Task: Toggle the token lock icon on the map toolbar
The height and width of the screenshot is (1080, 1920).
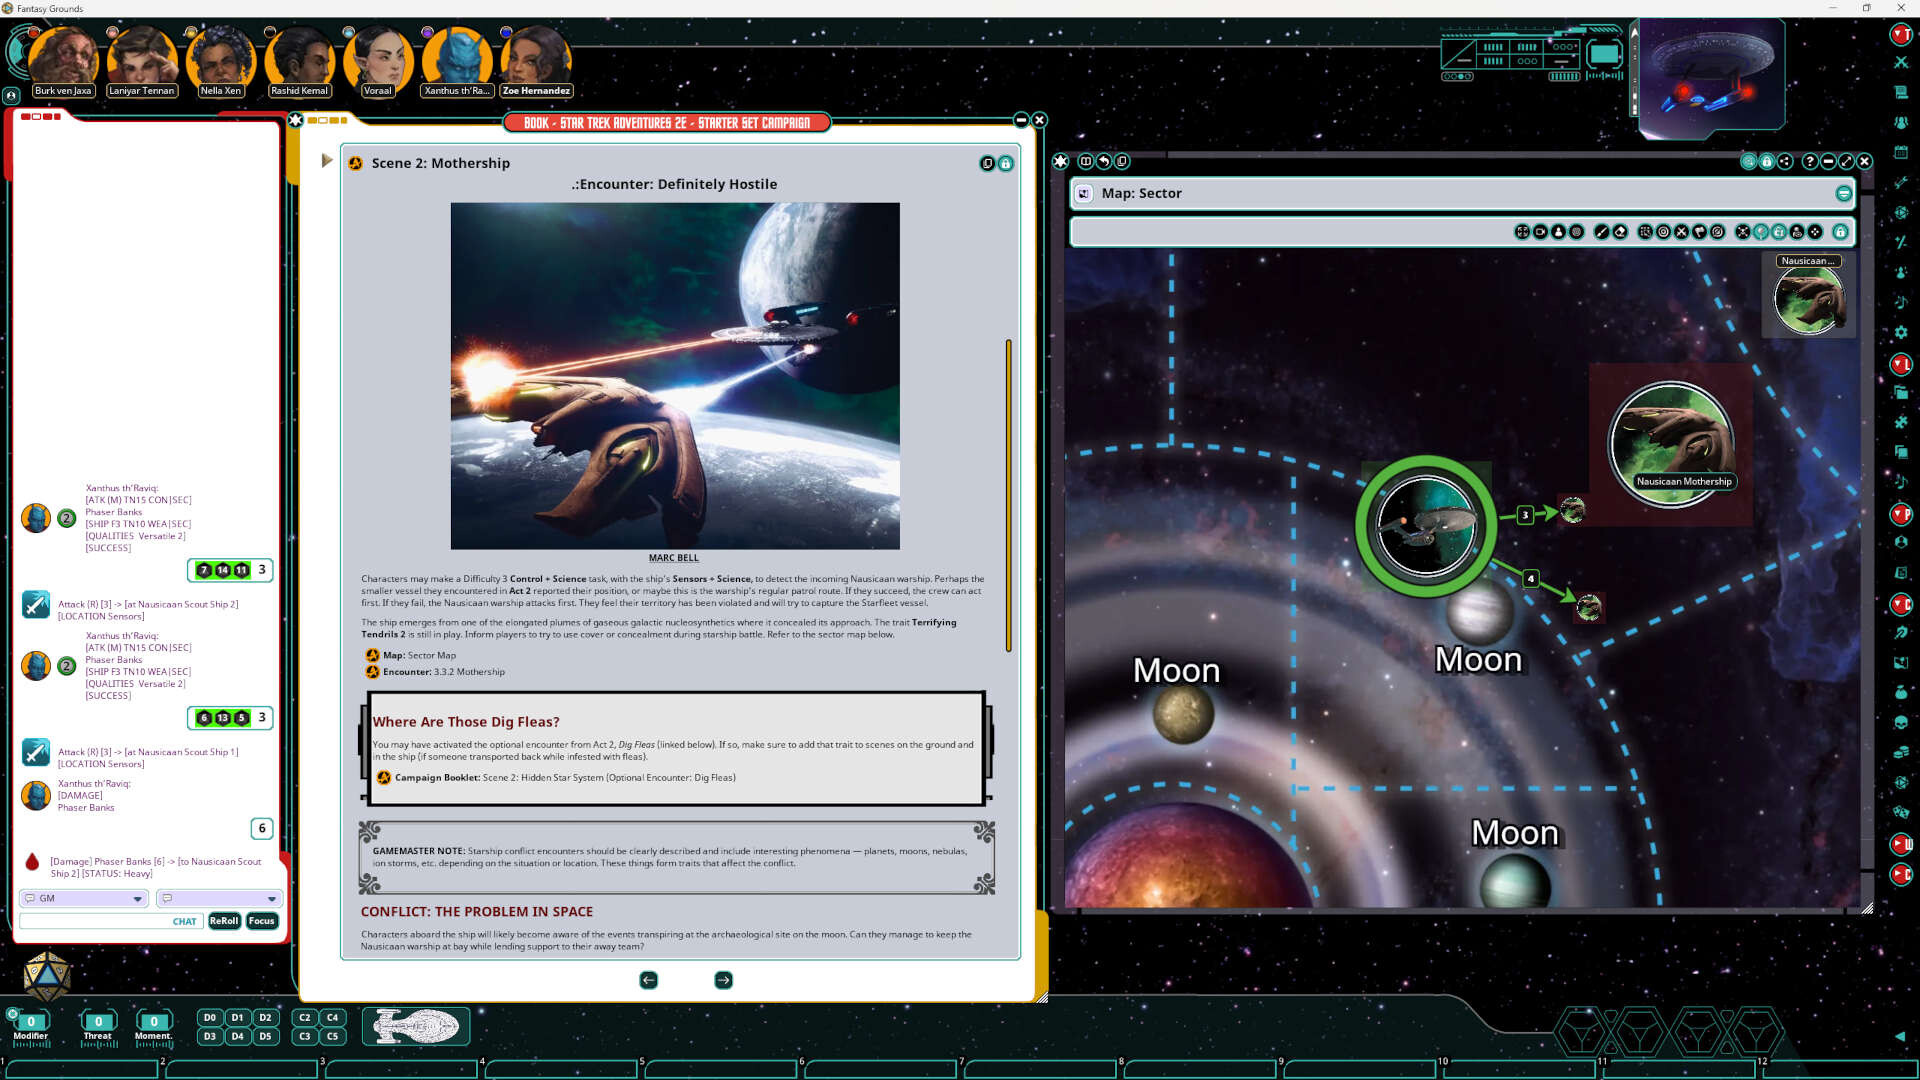Action: click(1779, 232)
